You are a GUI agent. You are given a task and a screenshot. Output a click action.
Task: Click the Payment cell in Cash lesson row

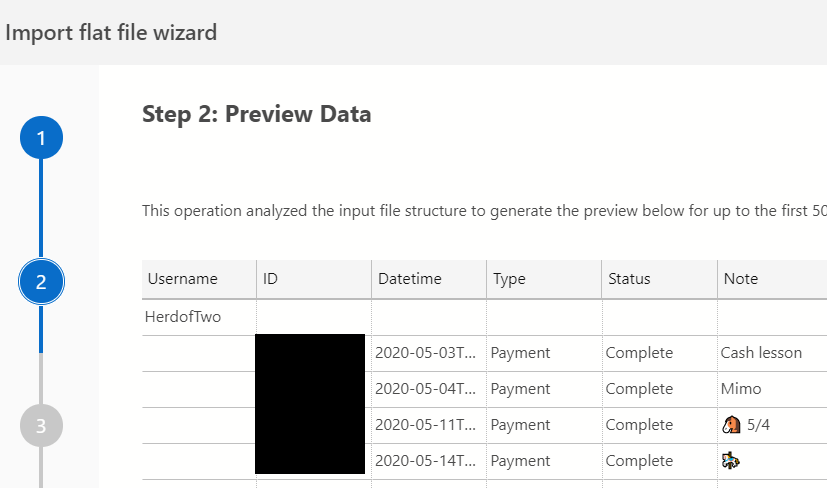(x=520, y=353)
